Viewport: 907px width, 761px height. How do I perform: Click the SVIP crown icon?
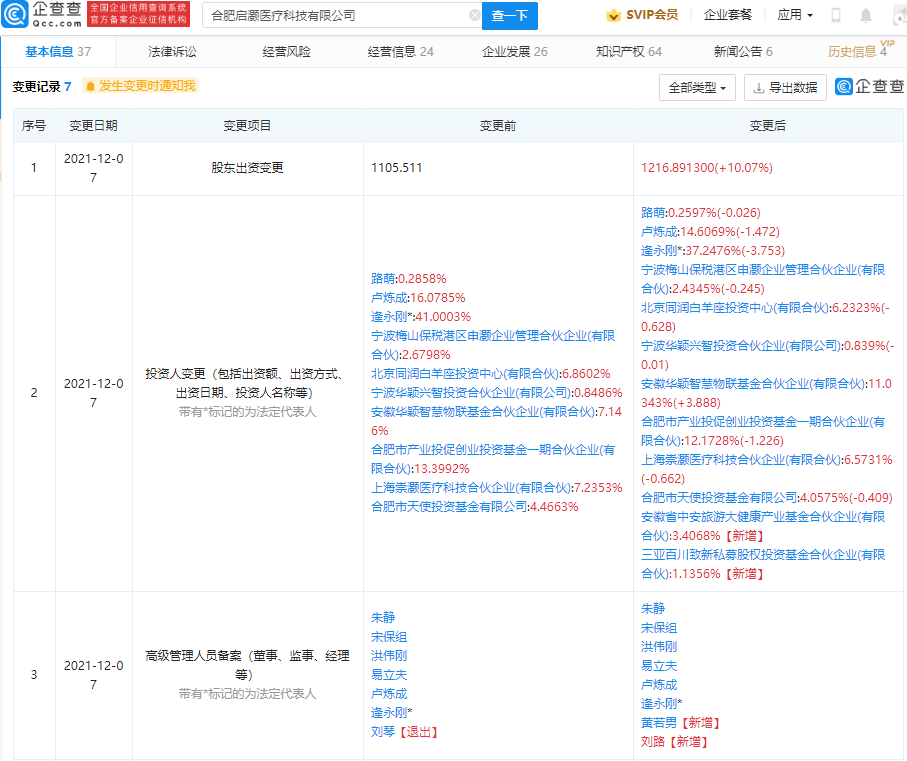click(x=613, y=15)
